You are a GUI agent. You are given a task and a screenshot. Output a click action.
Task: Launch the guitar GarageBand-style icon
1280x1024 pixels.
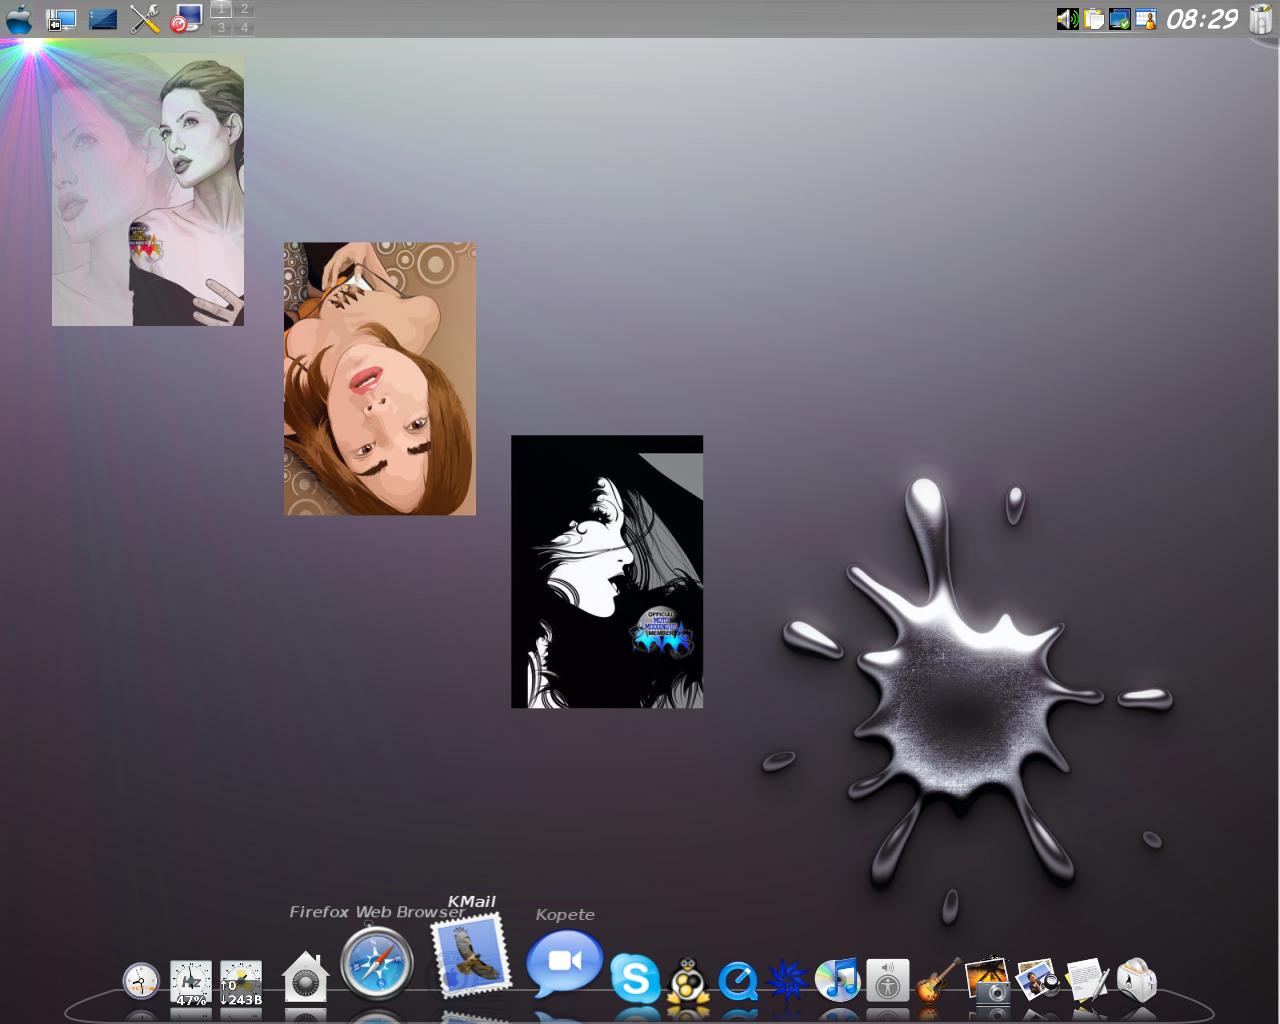pos(938,980)
